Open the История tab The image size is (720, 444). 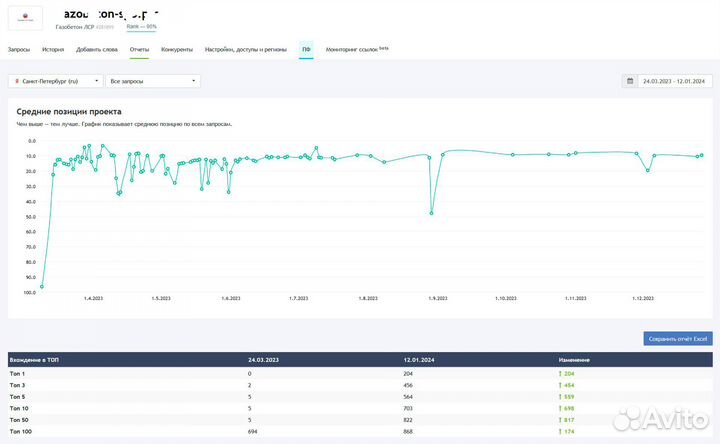(x=53, y=48)
